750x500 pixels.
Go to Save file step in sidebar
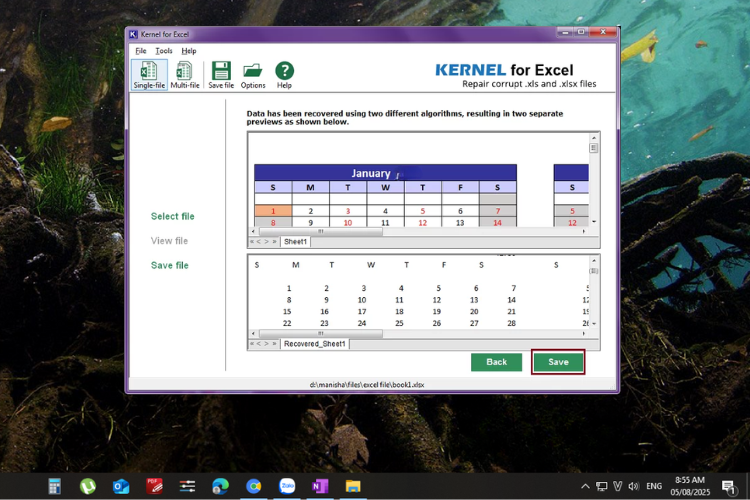click(169, 266)
